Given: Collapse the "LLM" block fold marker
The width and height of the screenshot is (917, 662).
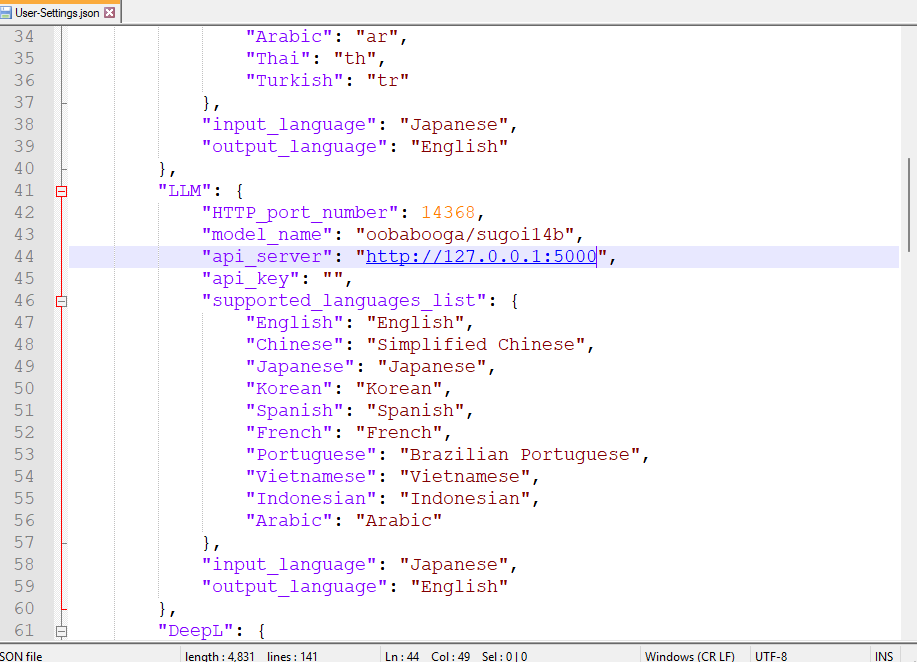Looking at the screenshot, I should 61,191.
